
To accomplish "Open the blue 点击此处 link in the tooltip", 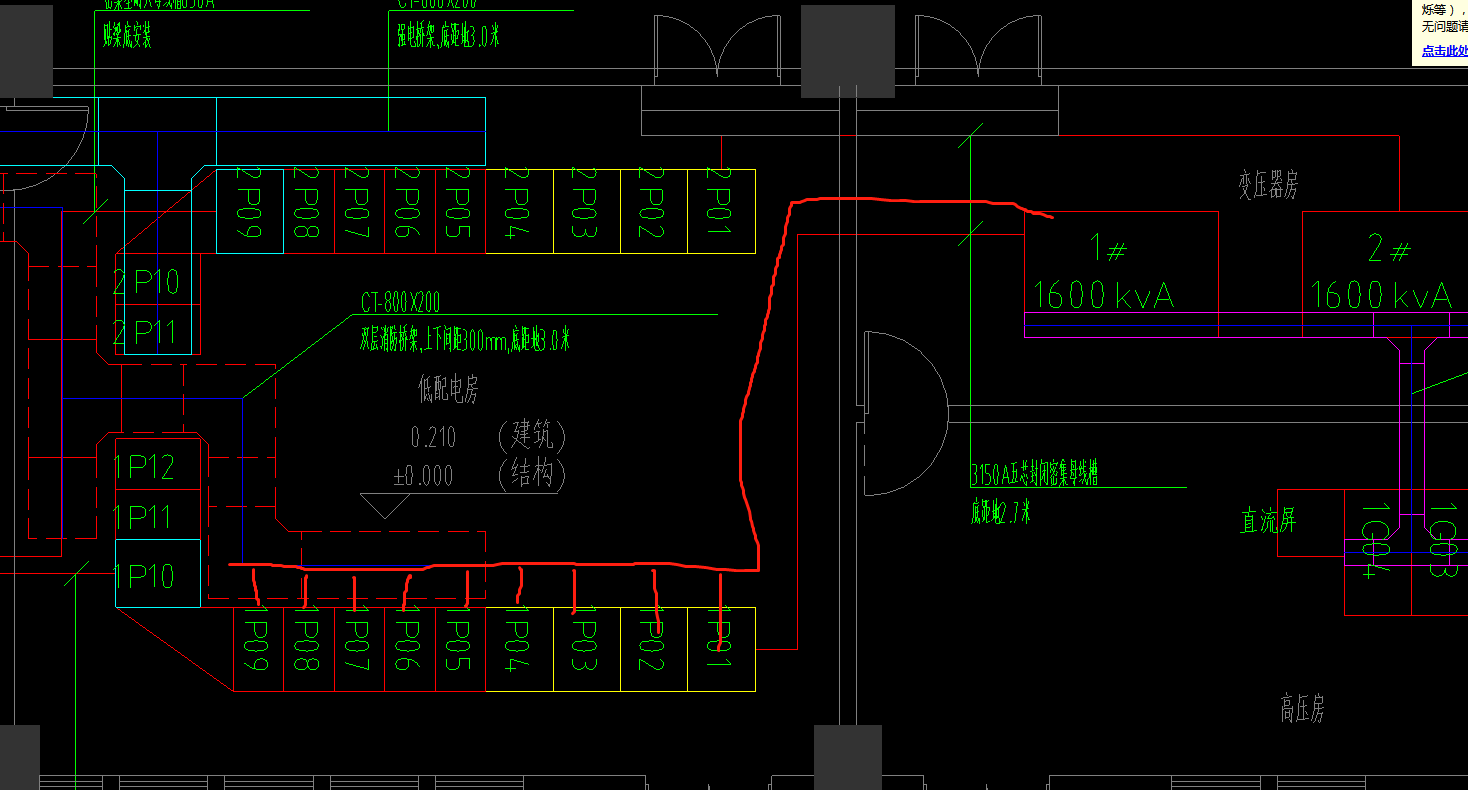I will click(1445, 51).
